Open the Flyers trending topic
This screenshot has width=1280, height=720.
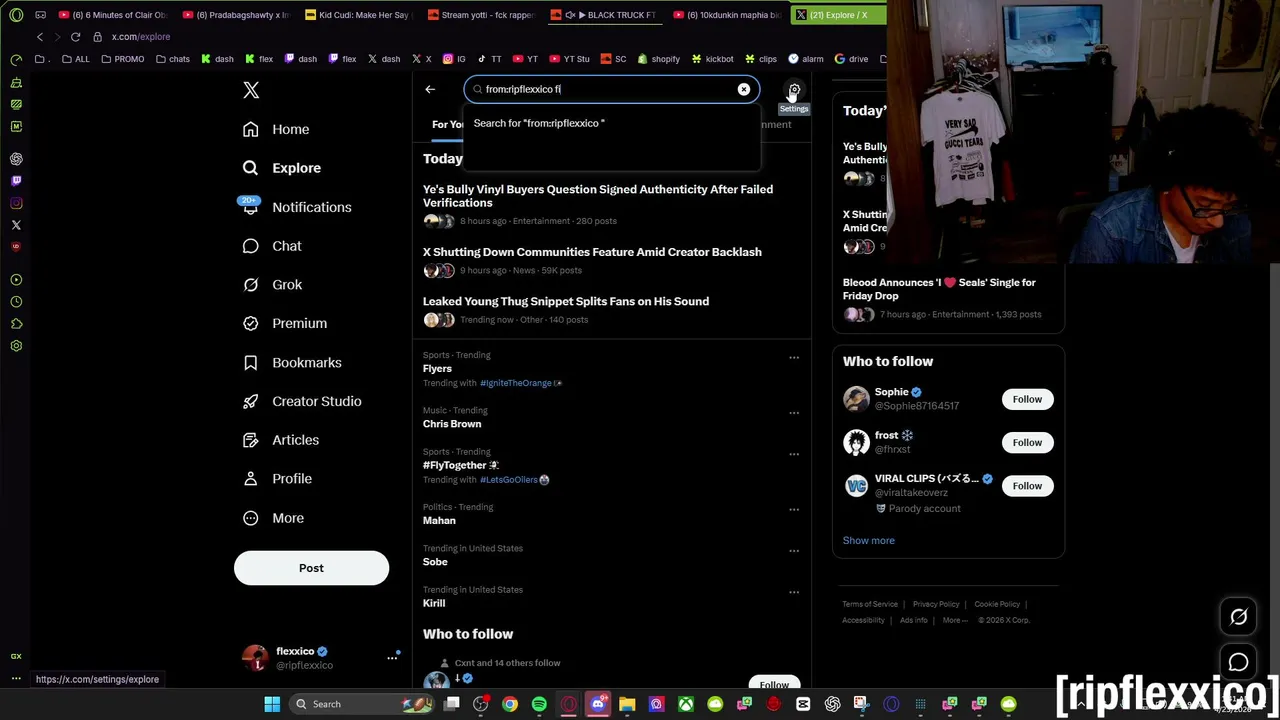(x=437, y=369)
